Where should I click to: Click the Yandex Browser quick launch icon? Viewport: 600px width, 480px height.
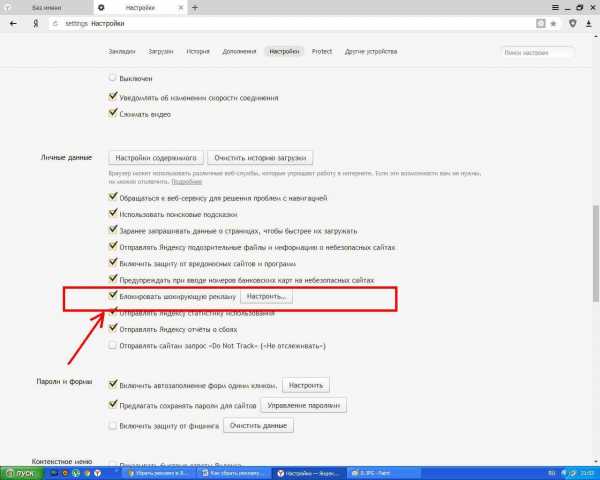click(98, 473)
